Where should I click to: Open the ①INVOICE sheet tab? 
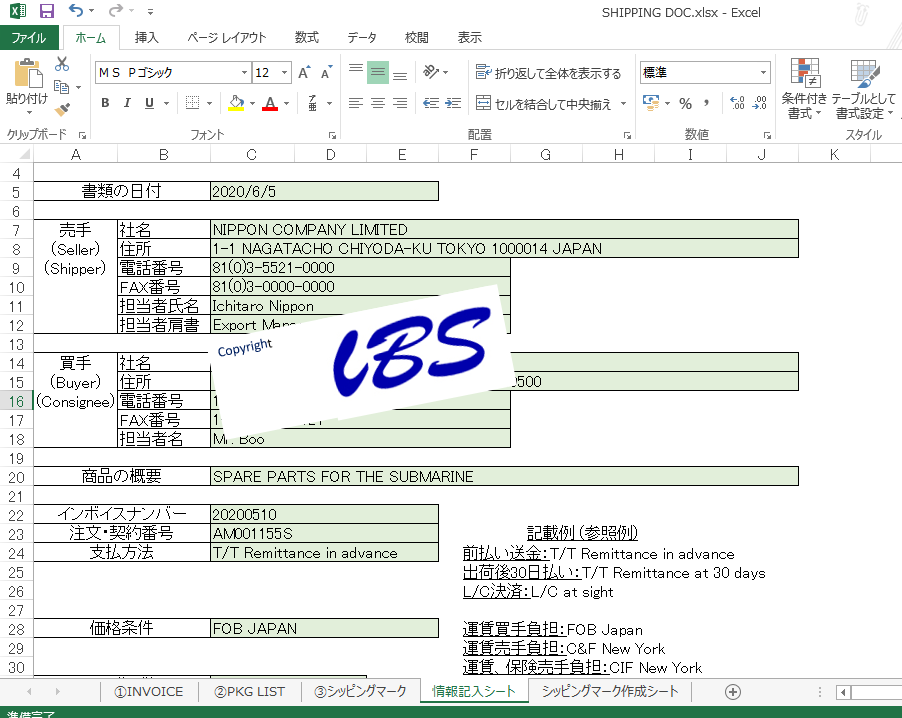coord(148,692)
